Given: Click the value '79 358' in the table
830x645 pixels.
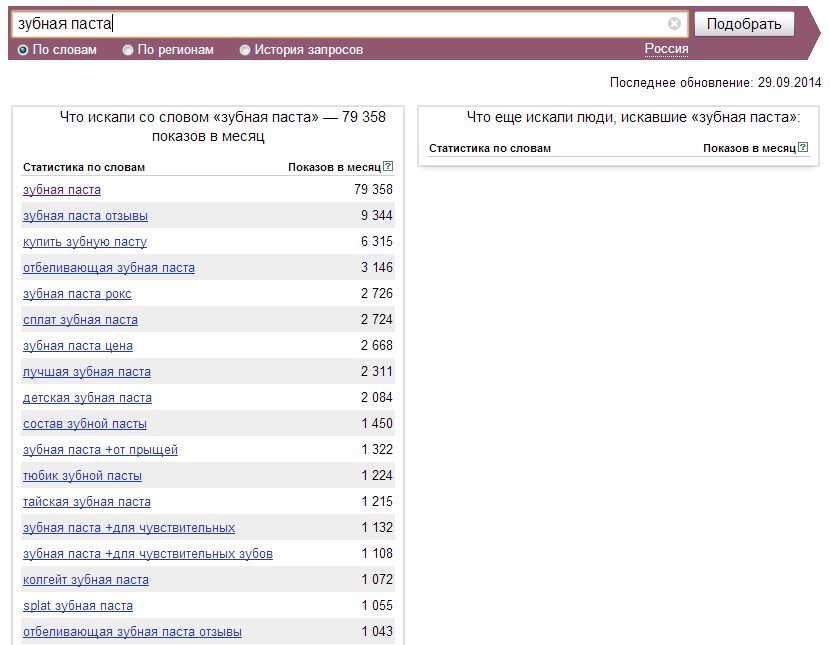Looking at the screenshot, I should click(374, 189).
